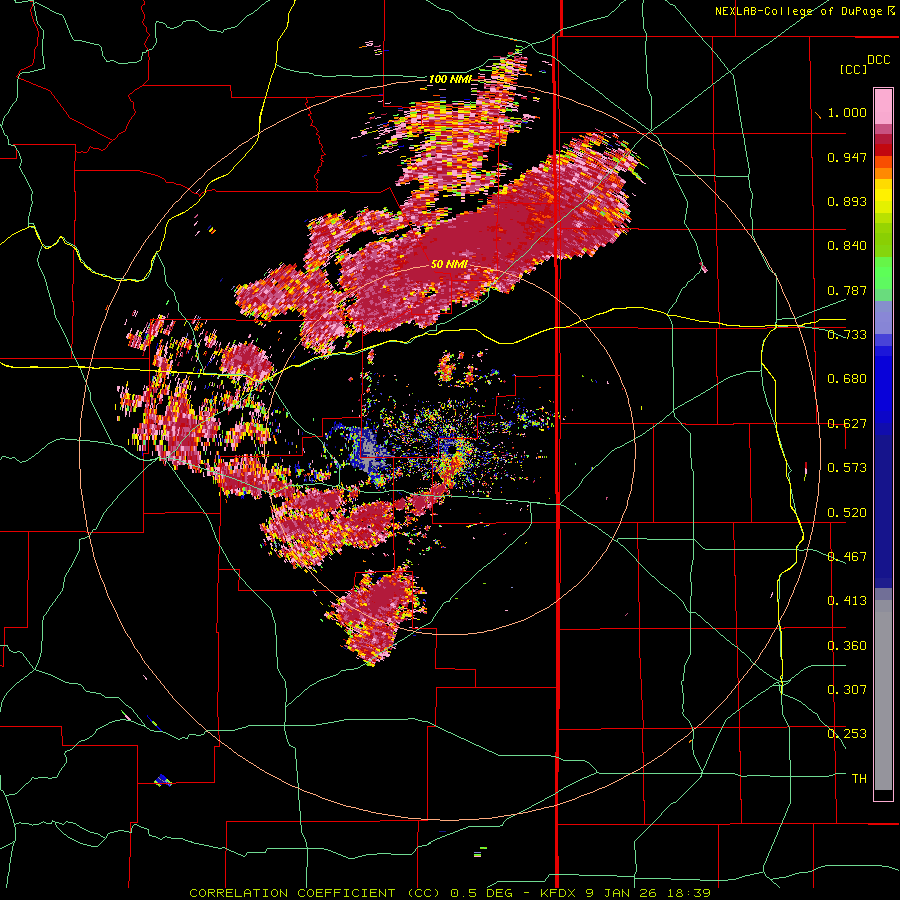Click the 50 NMI range ring label
Image resolution: width=900 pixels, height=900 pixels.
[x=449, y=264]
